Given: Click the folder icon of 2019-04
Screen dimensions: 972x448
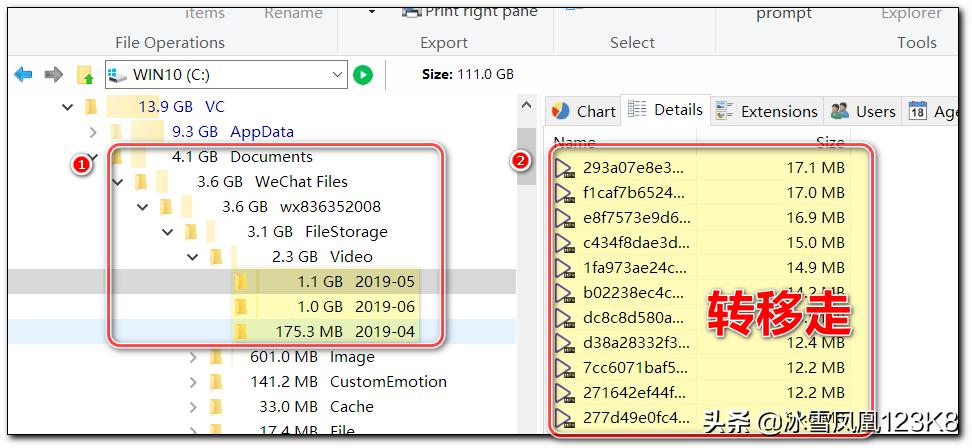Looking at the screenshot, I should 241,332.
